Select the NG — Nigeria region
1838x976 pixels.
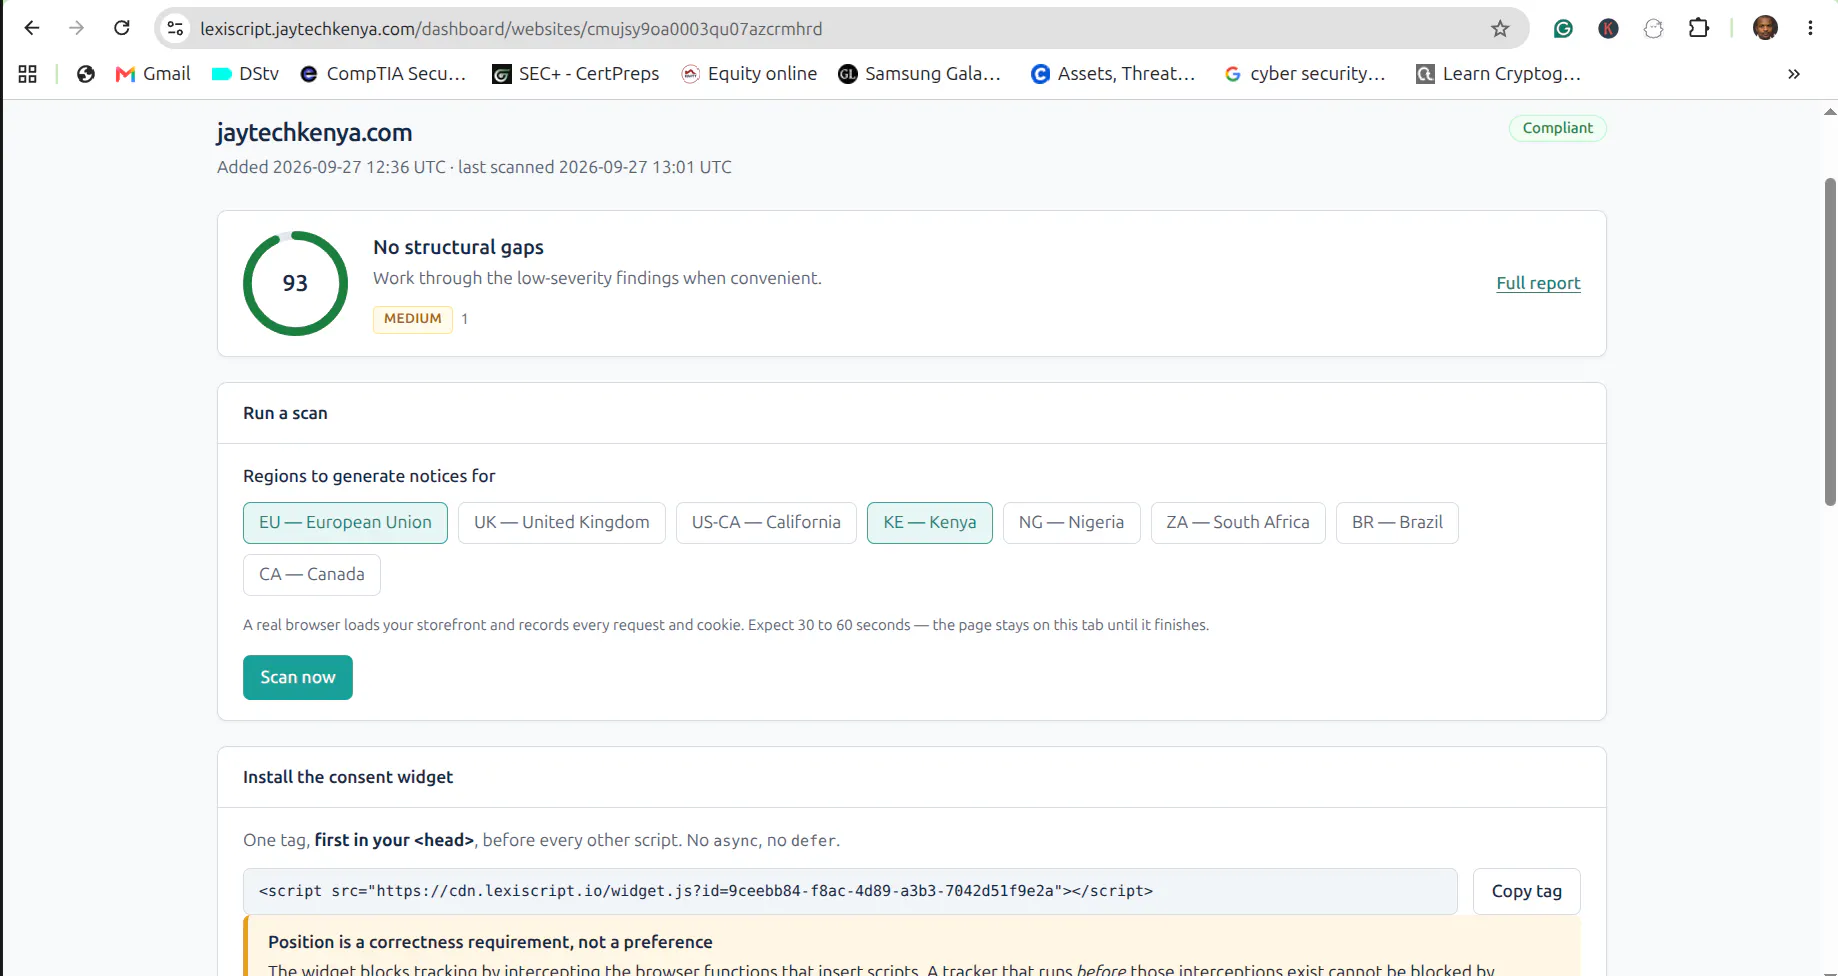click(1072, 523)
